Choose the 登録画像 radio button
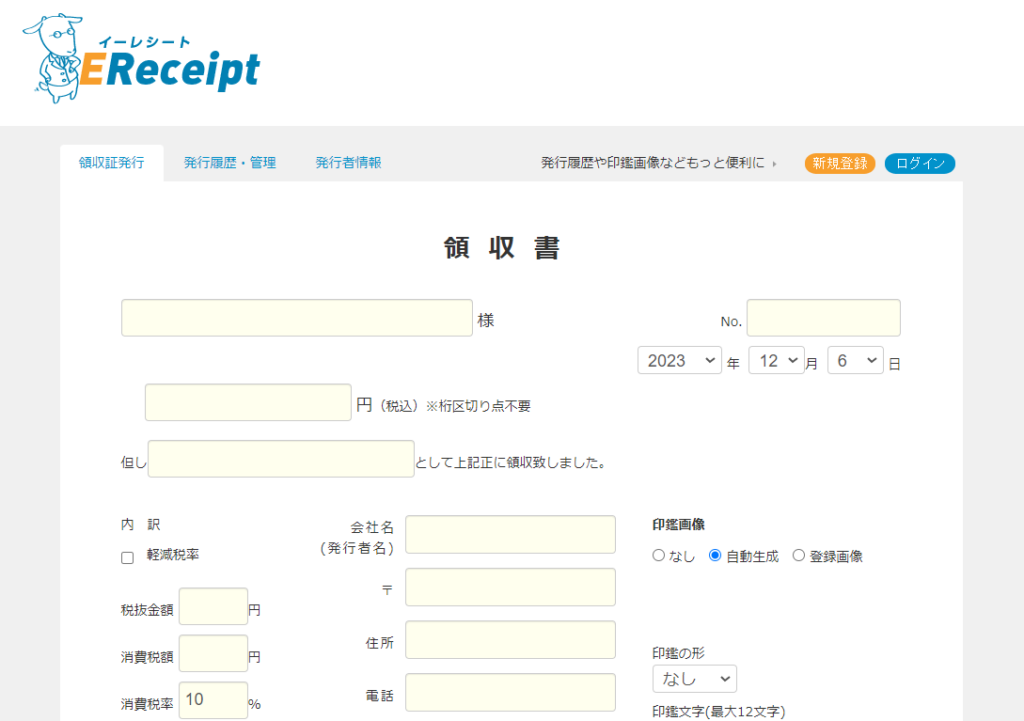 point(798,556)
